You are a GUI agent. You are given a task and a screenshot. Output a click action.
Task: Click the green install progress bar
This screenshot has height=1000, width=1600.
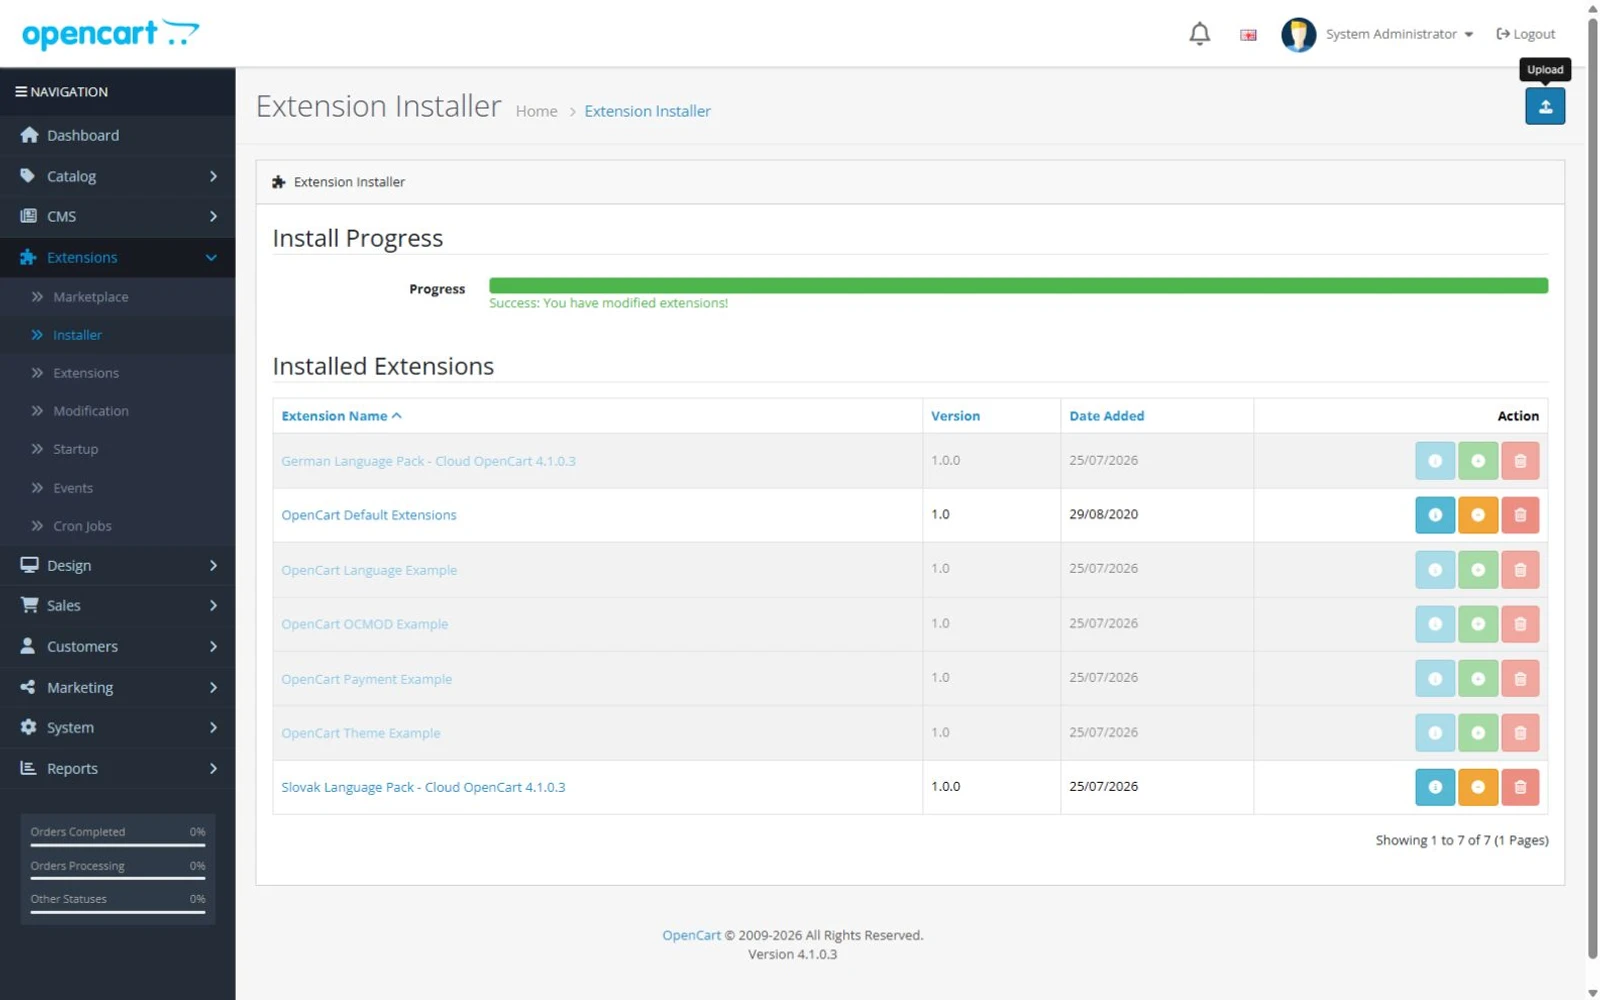(1018, 286)
